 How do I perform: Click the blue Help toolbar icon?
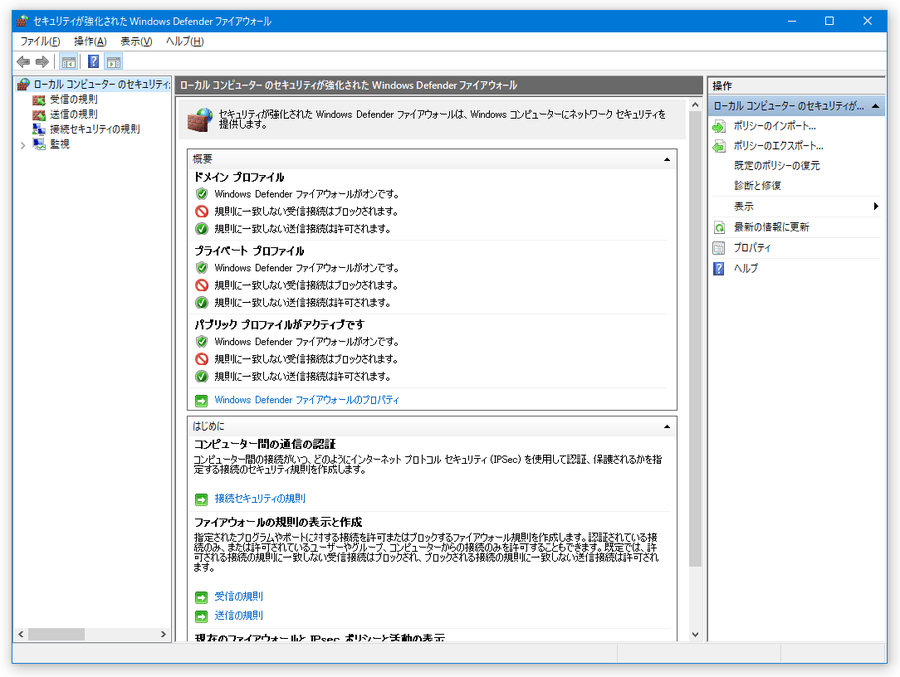tap(93, 61)
